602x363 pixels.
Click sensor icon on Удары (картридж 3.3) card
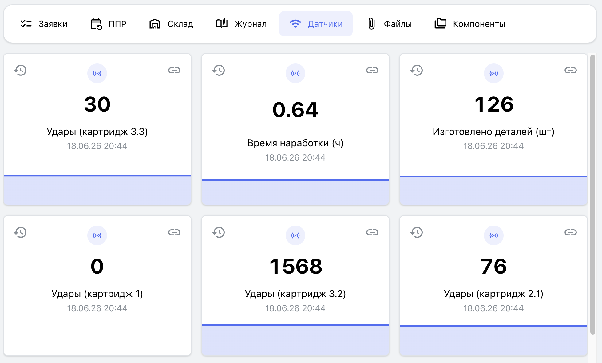97,73
